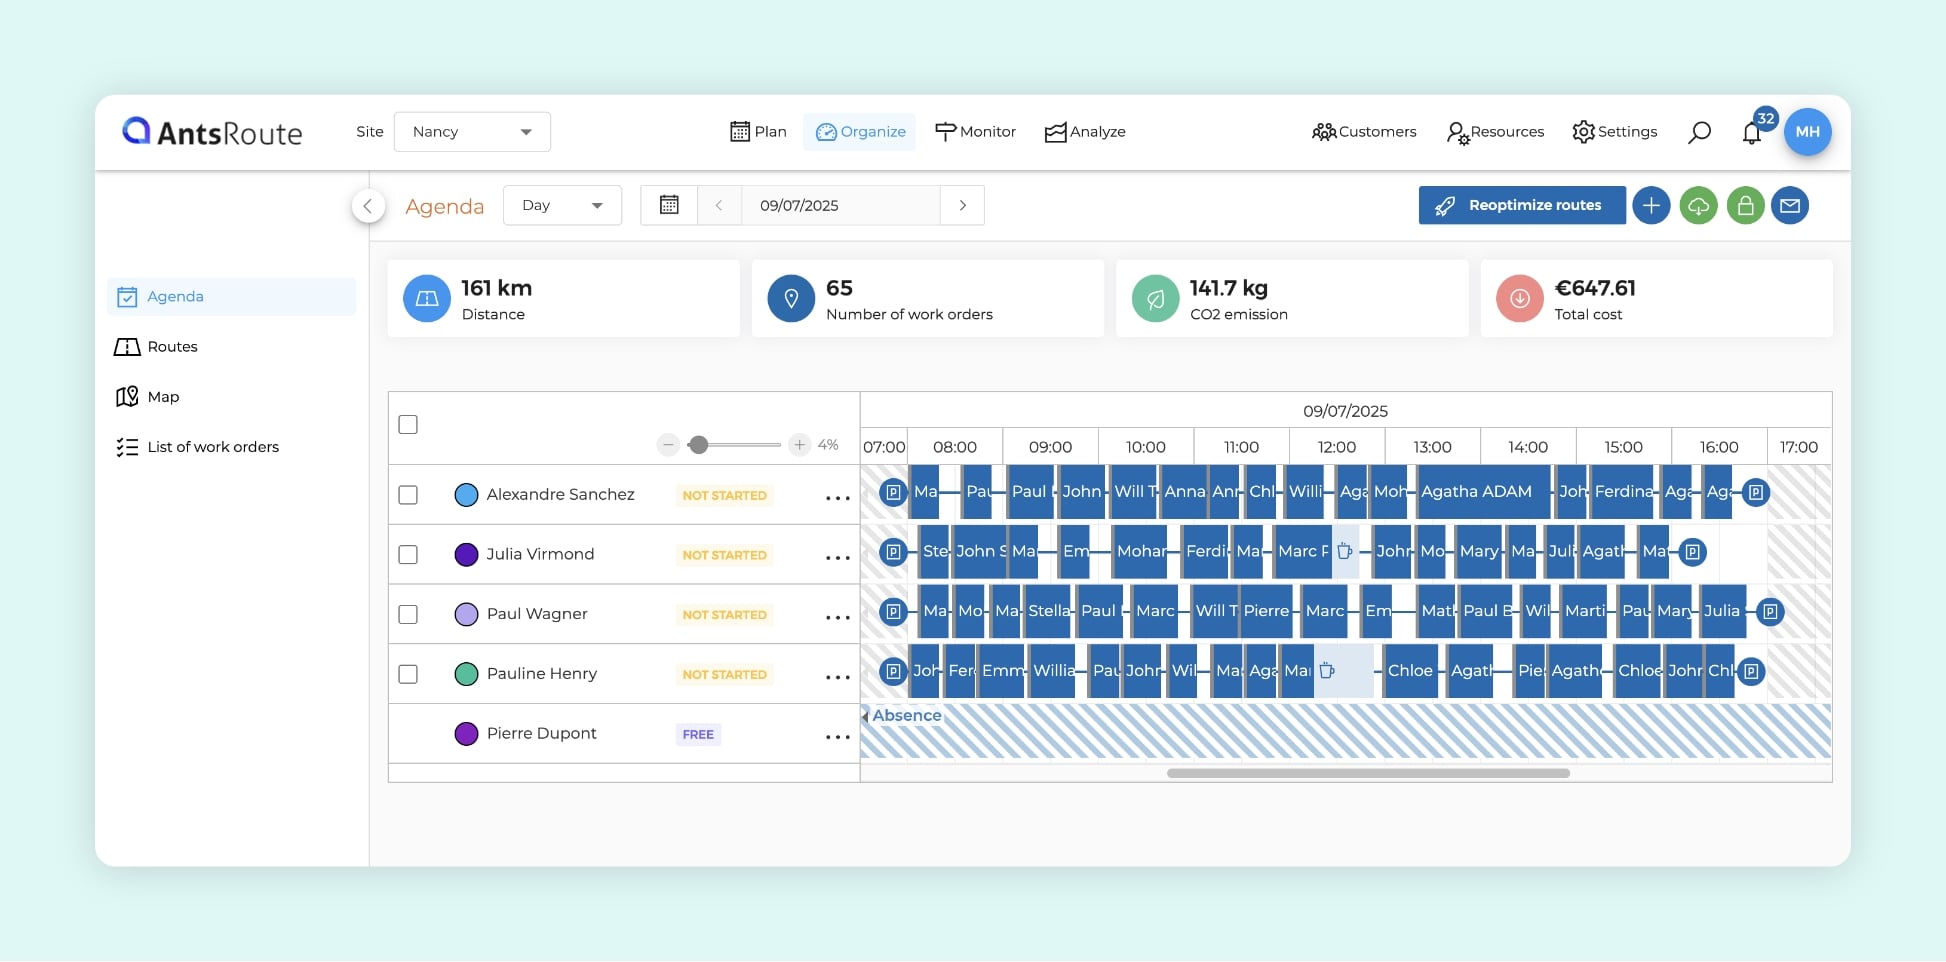Switch to the Monitor tab

pos(975,132)
